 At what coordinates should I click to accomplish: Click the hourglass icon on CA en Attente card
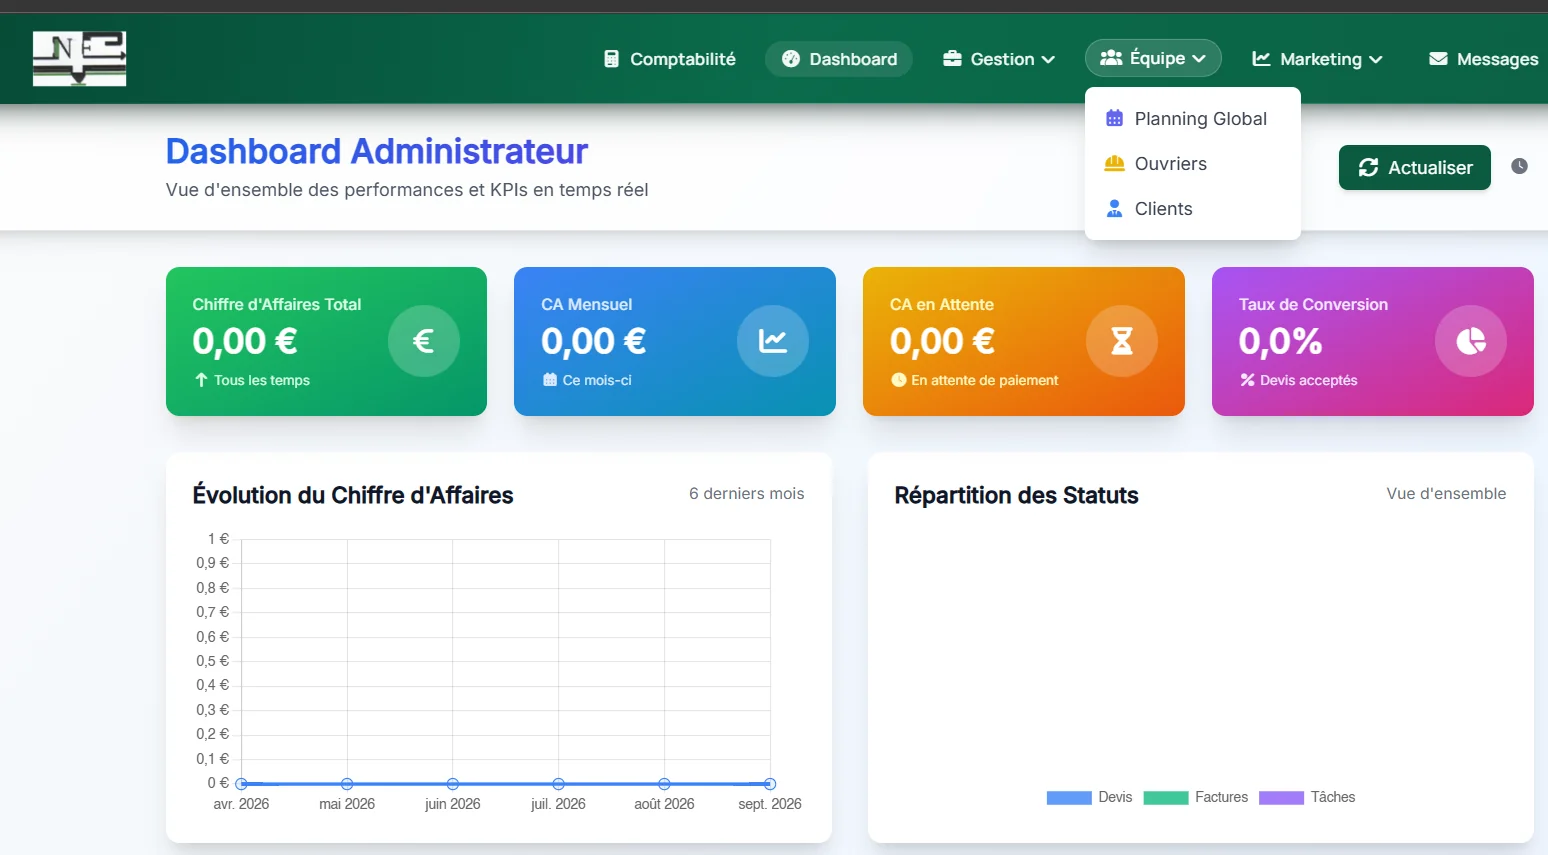1122,341
